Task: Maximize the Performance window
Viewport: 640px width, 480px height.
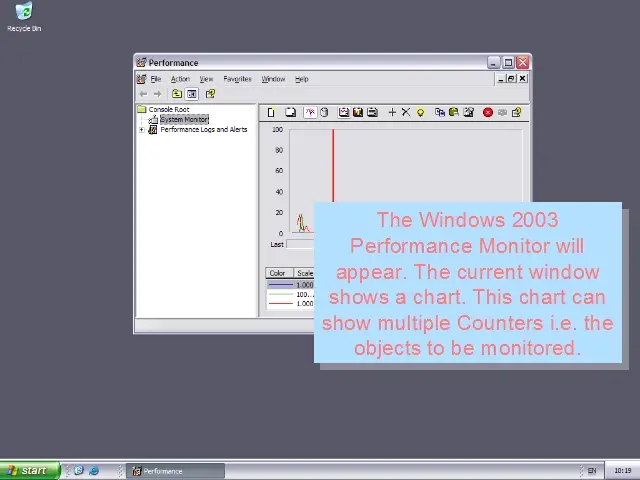Action: tap(508, 62)
